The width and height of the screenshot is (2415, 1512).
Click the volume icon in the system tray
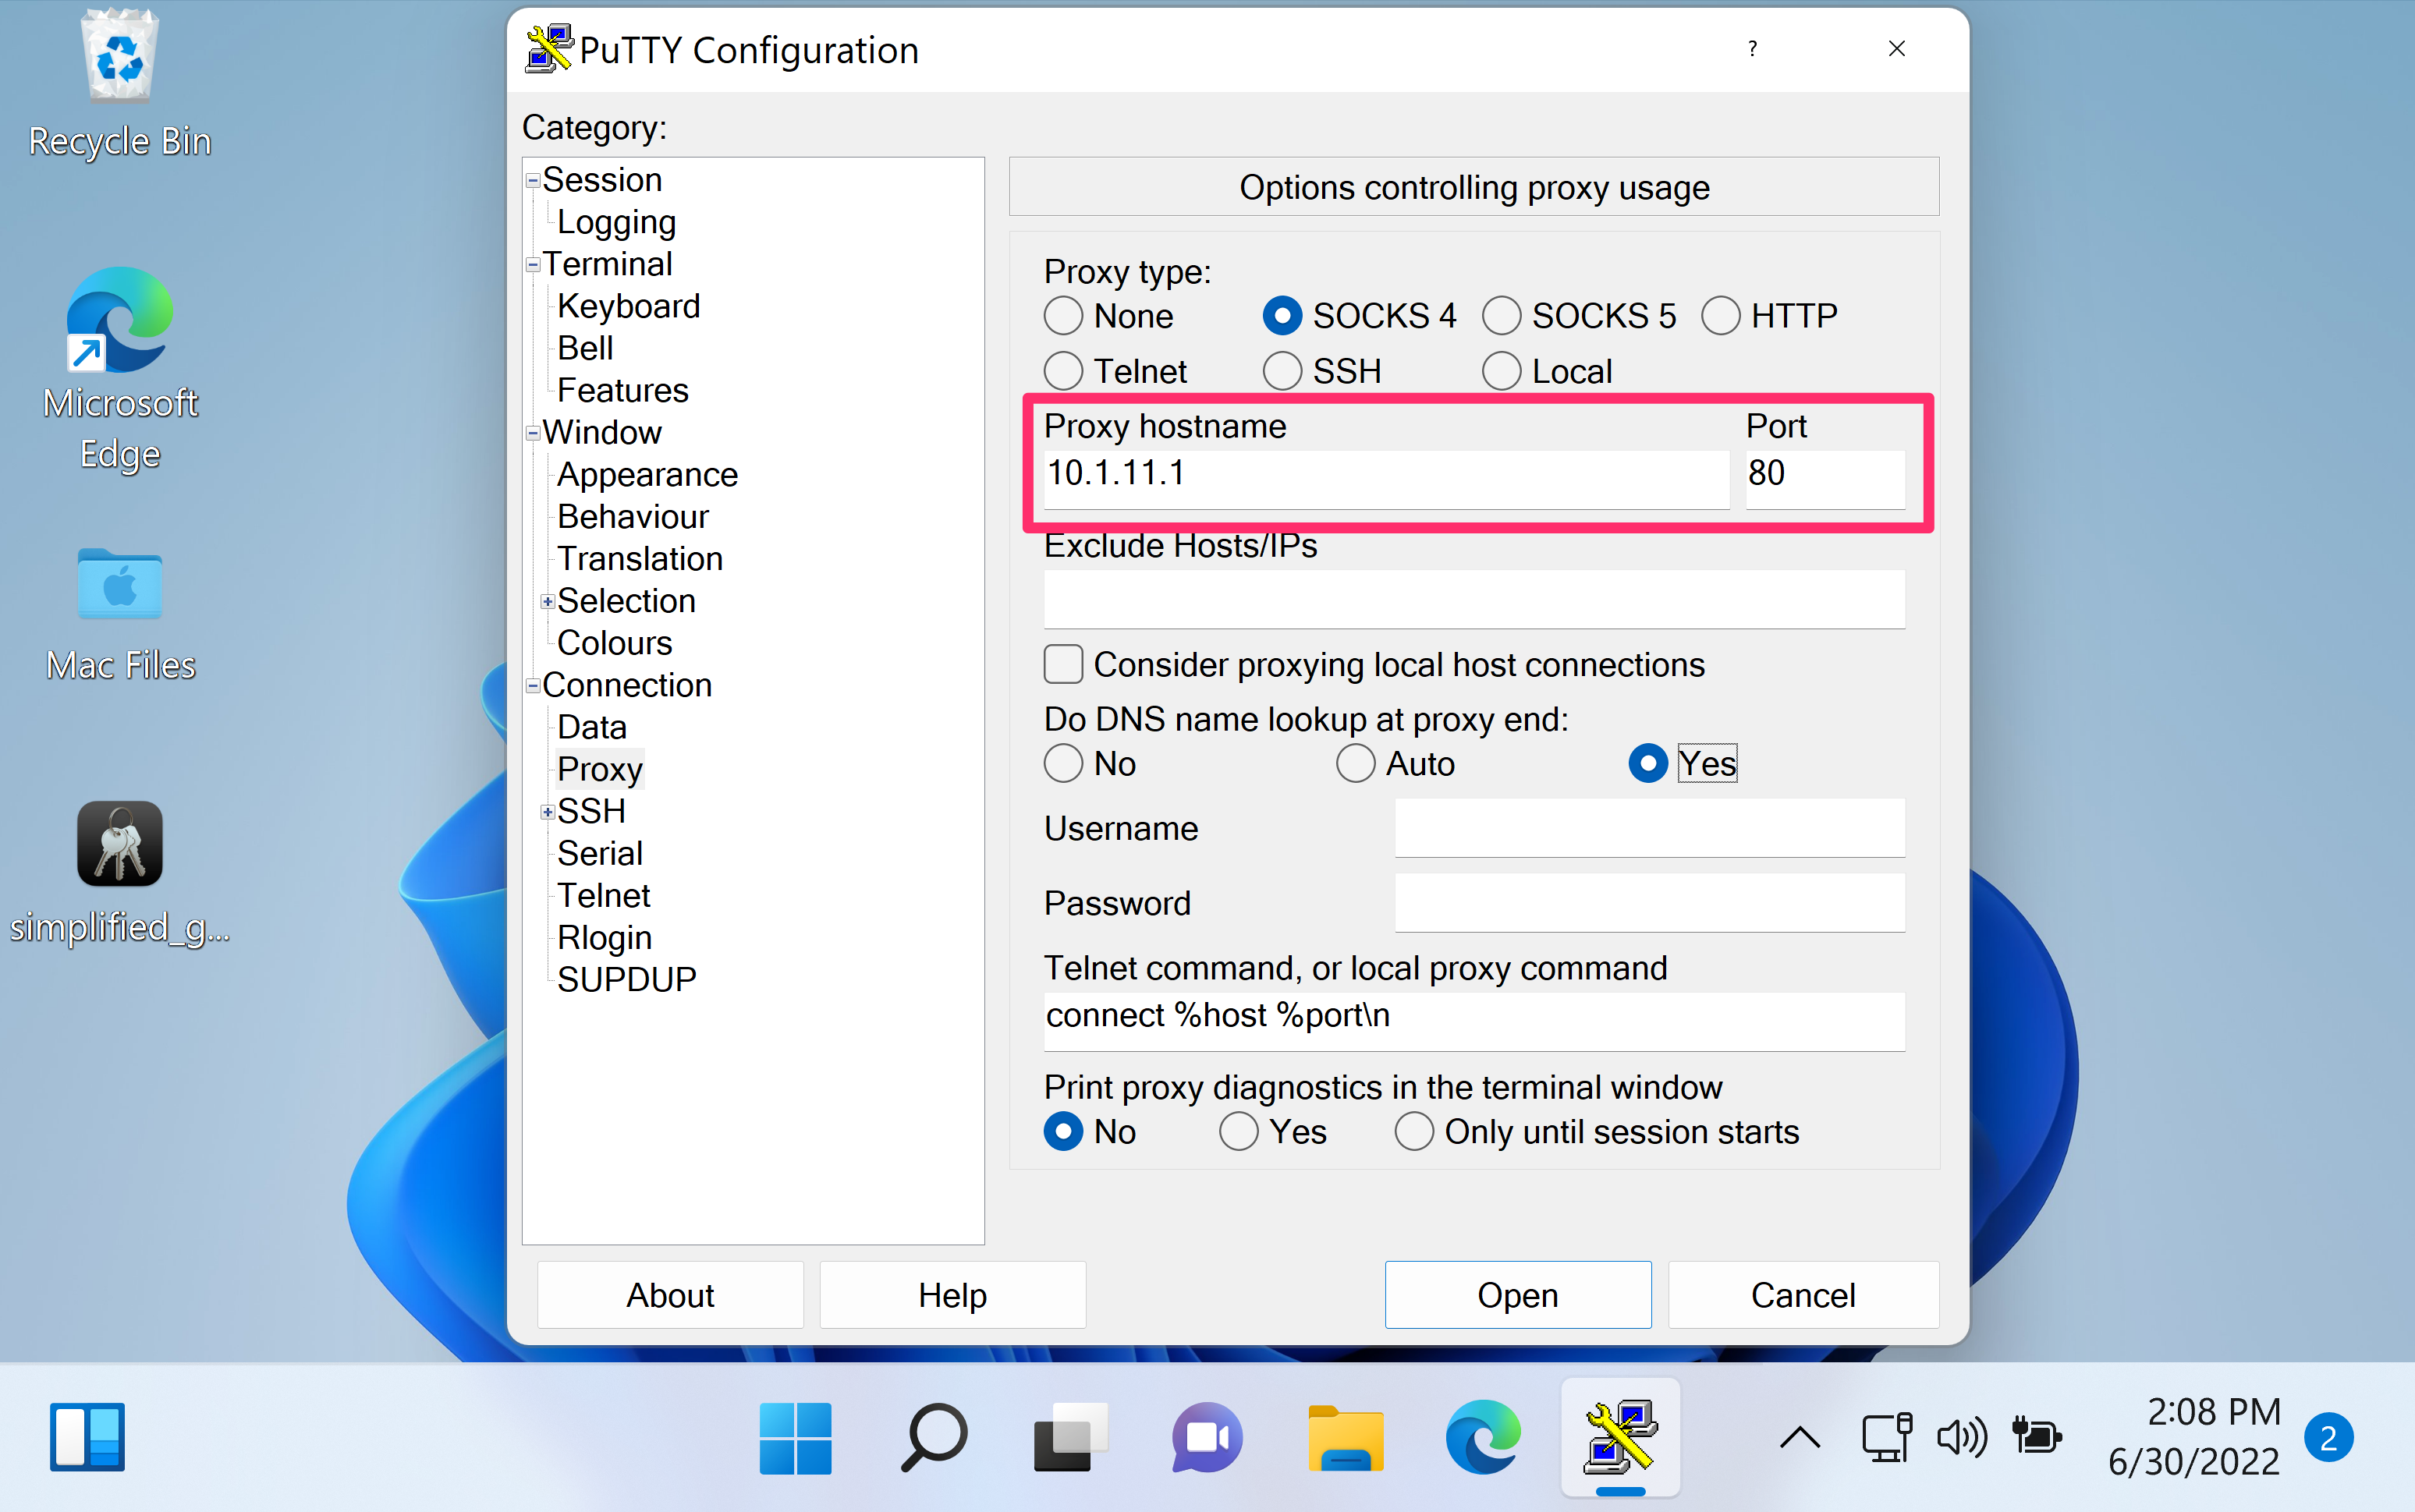coord(1961,1437)
